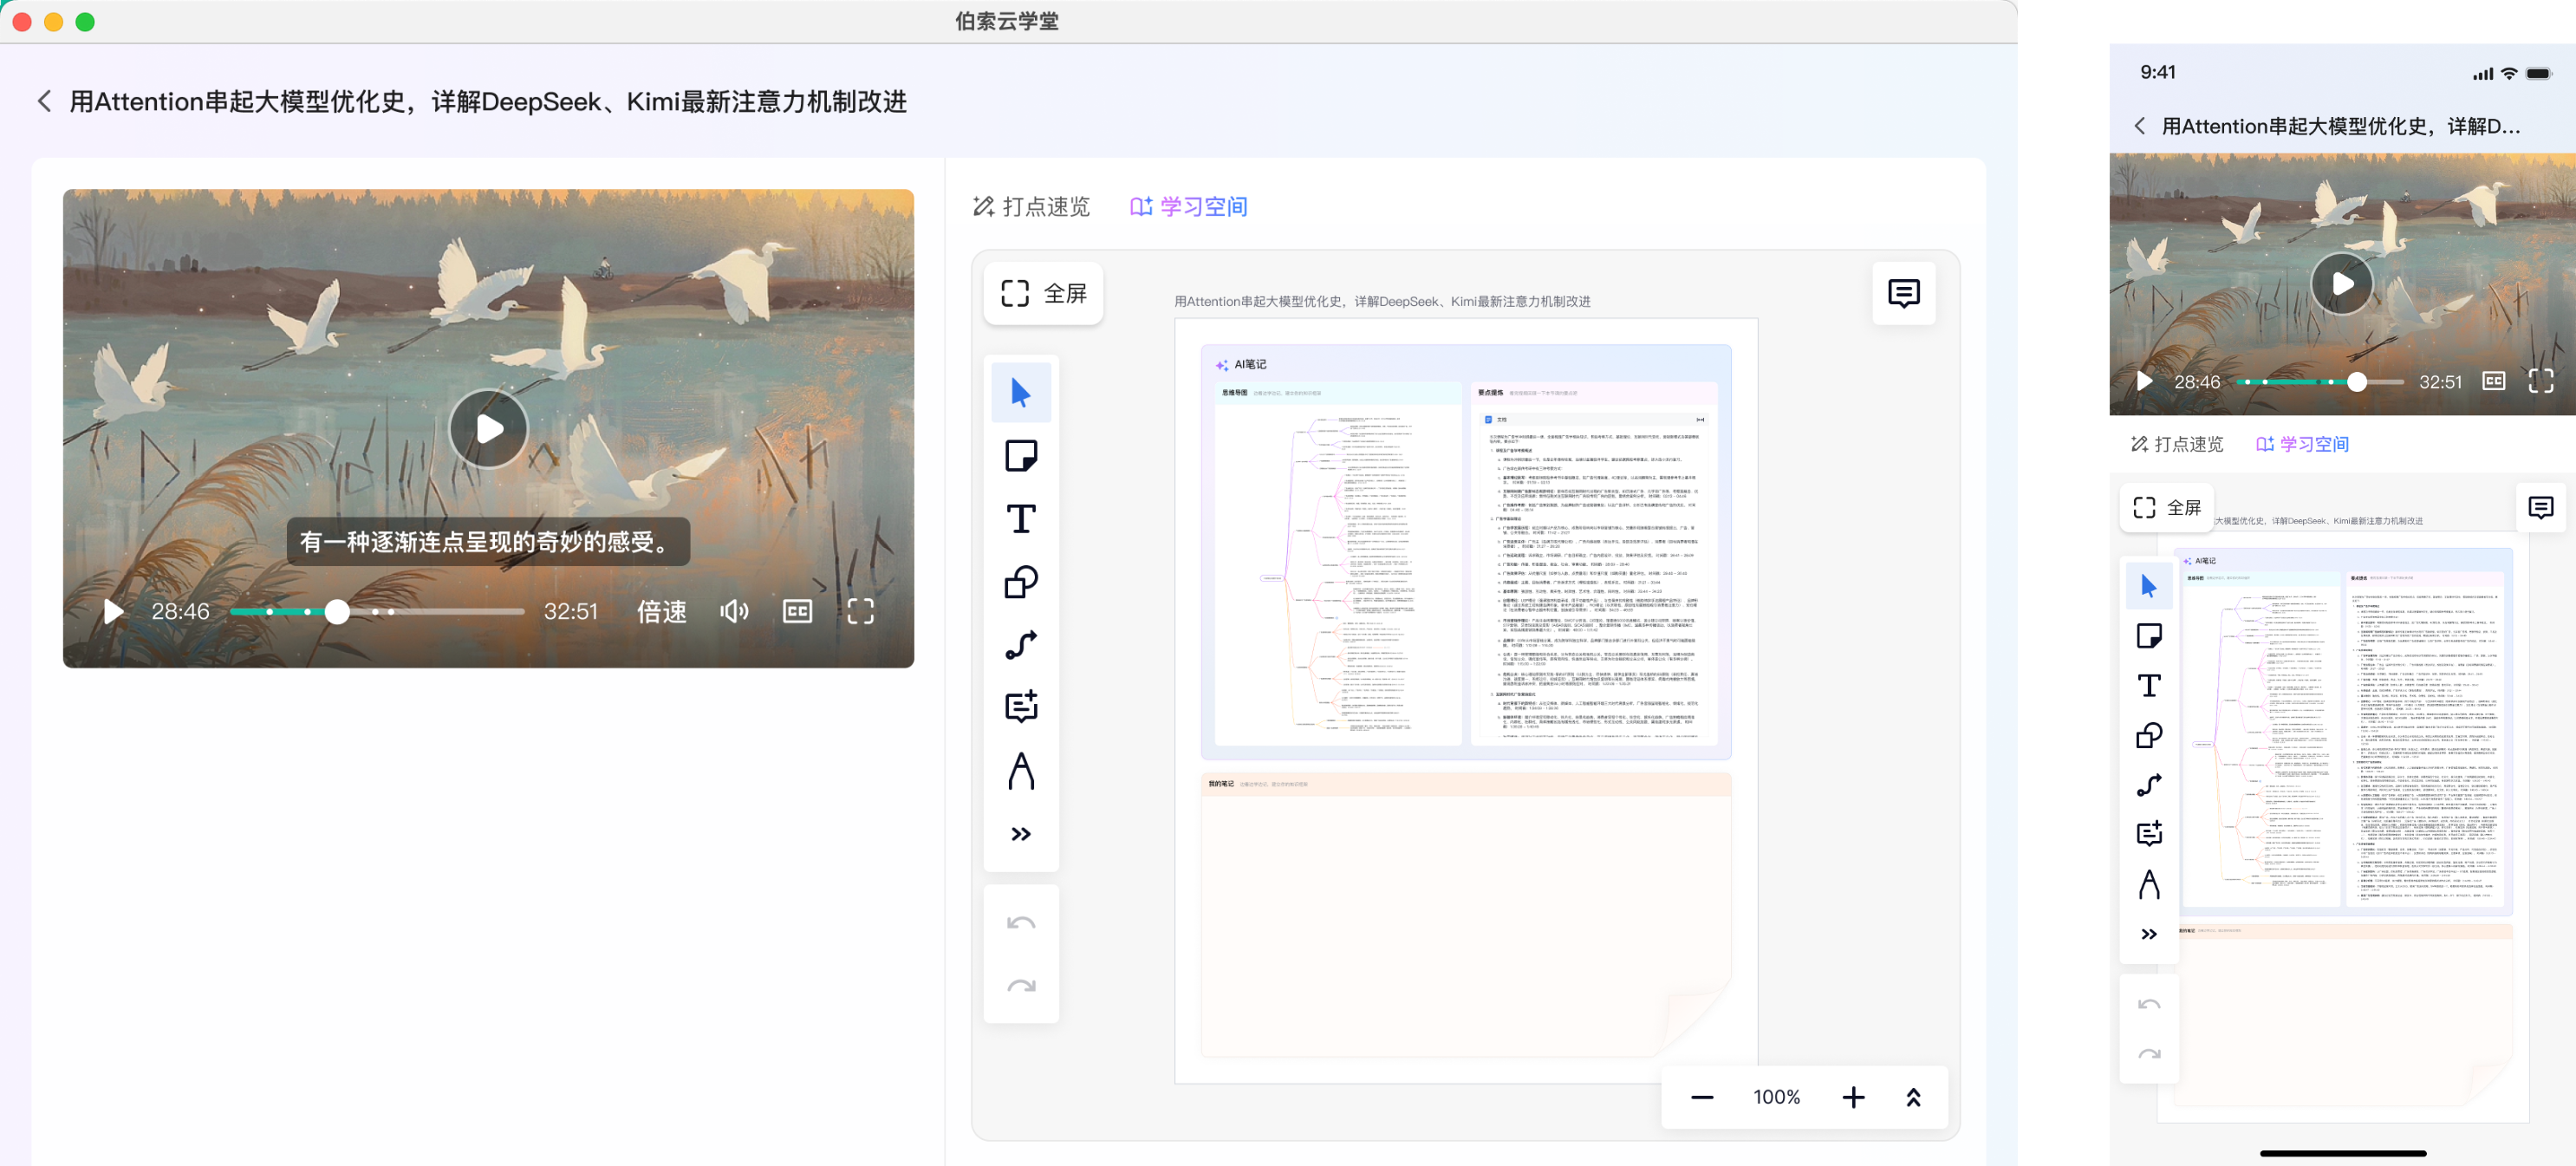Click the 我的笔记 note area on desktop canvas
This screenshot has width=2576, height=1166.
1466,914
